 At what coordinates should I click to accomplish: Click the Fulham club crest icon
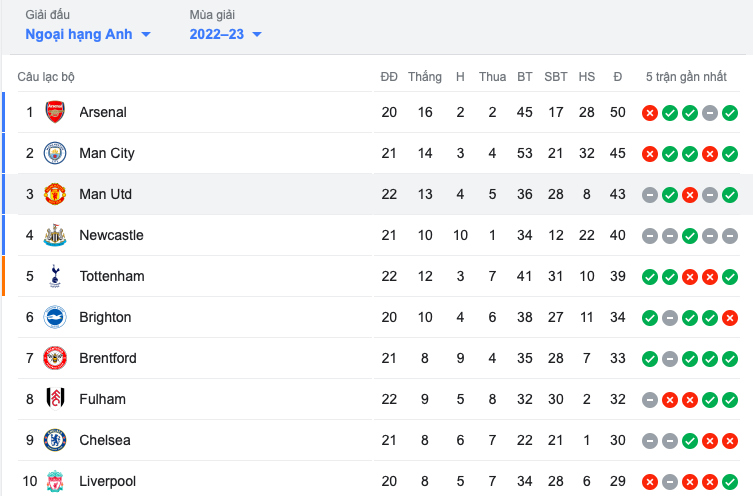pos(55,399)
